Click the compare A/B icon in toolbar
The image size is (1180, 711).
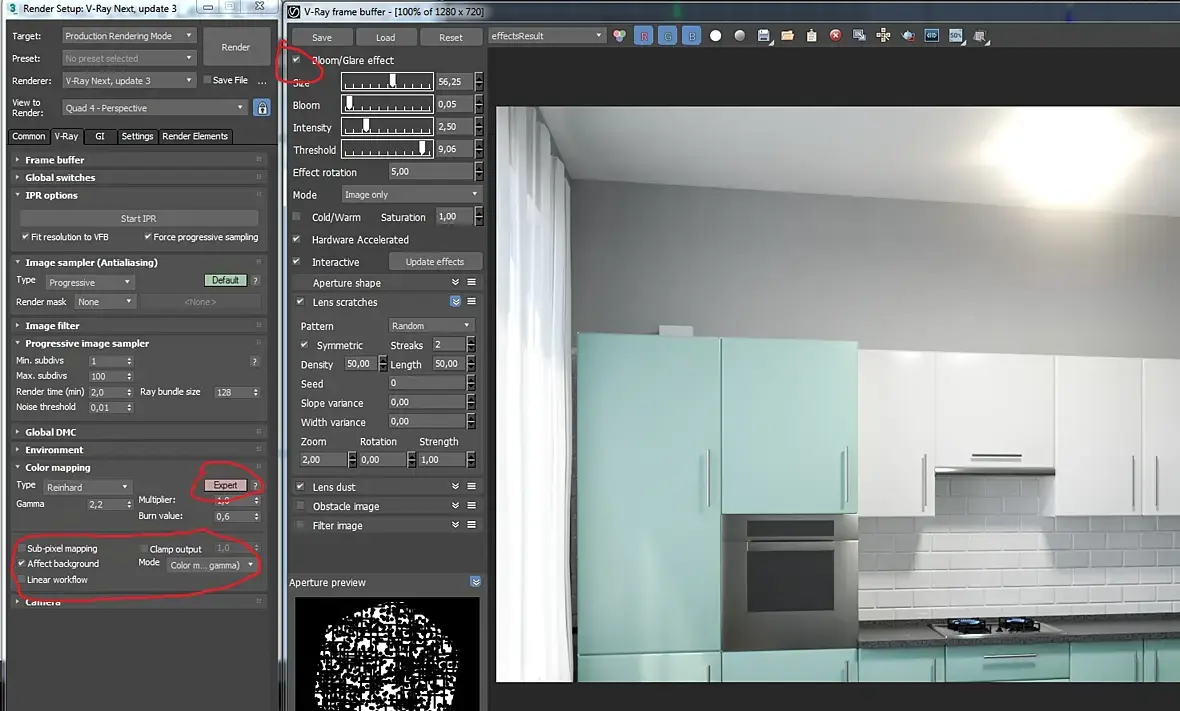tap(932, 36)
